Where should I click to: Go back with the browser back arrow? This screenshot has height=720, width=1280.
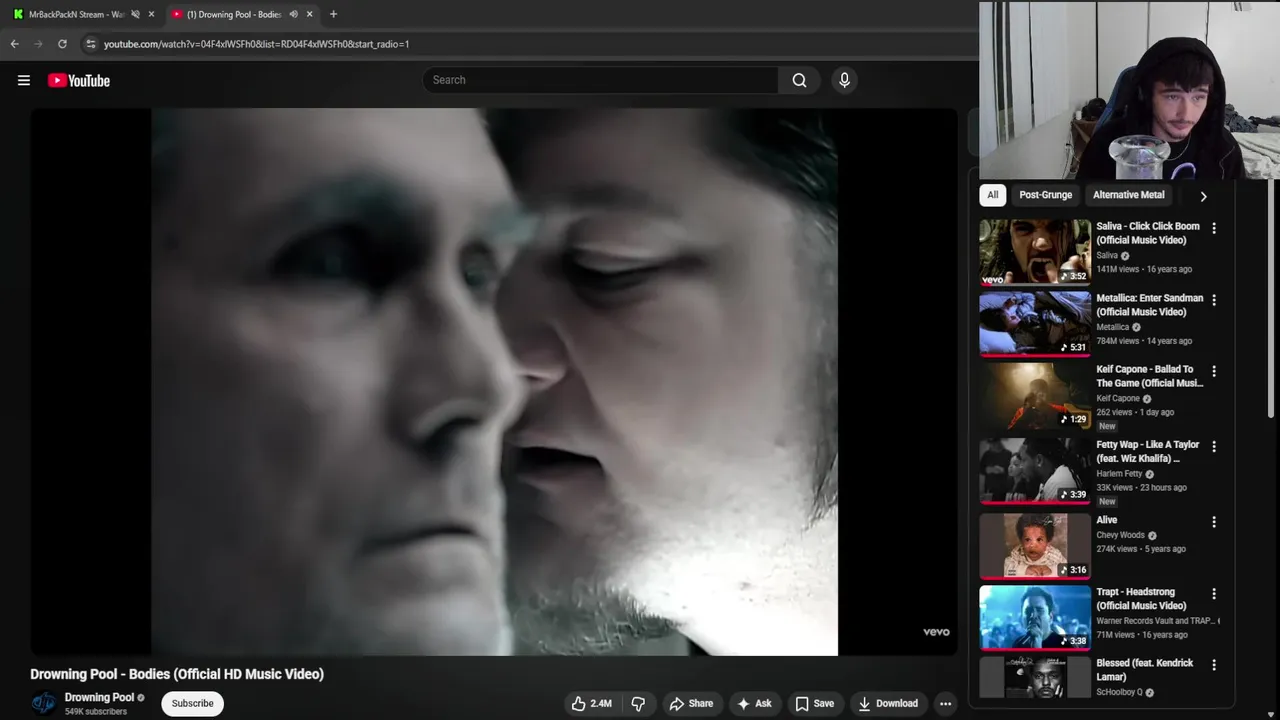tap(14, 44)
